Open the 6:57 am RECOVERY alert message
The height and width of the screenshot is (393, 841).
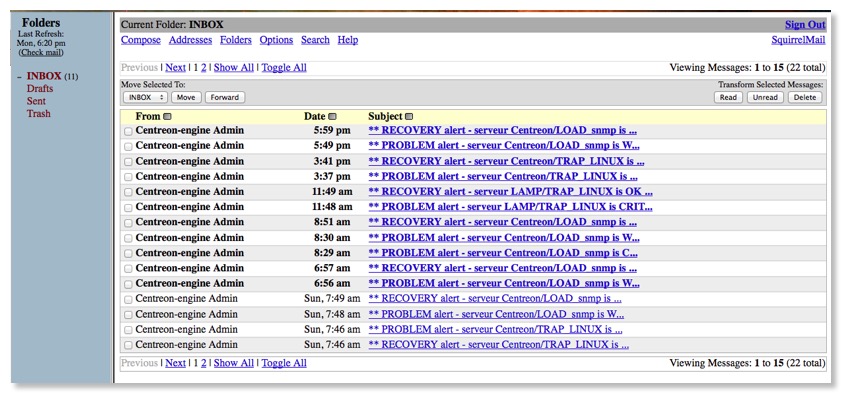pos(503,268)
